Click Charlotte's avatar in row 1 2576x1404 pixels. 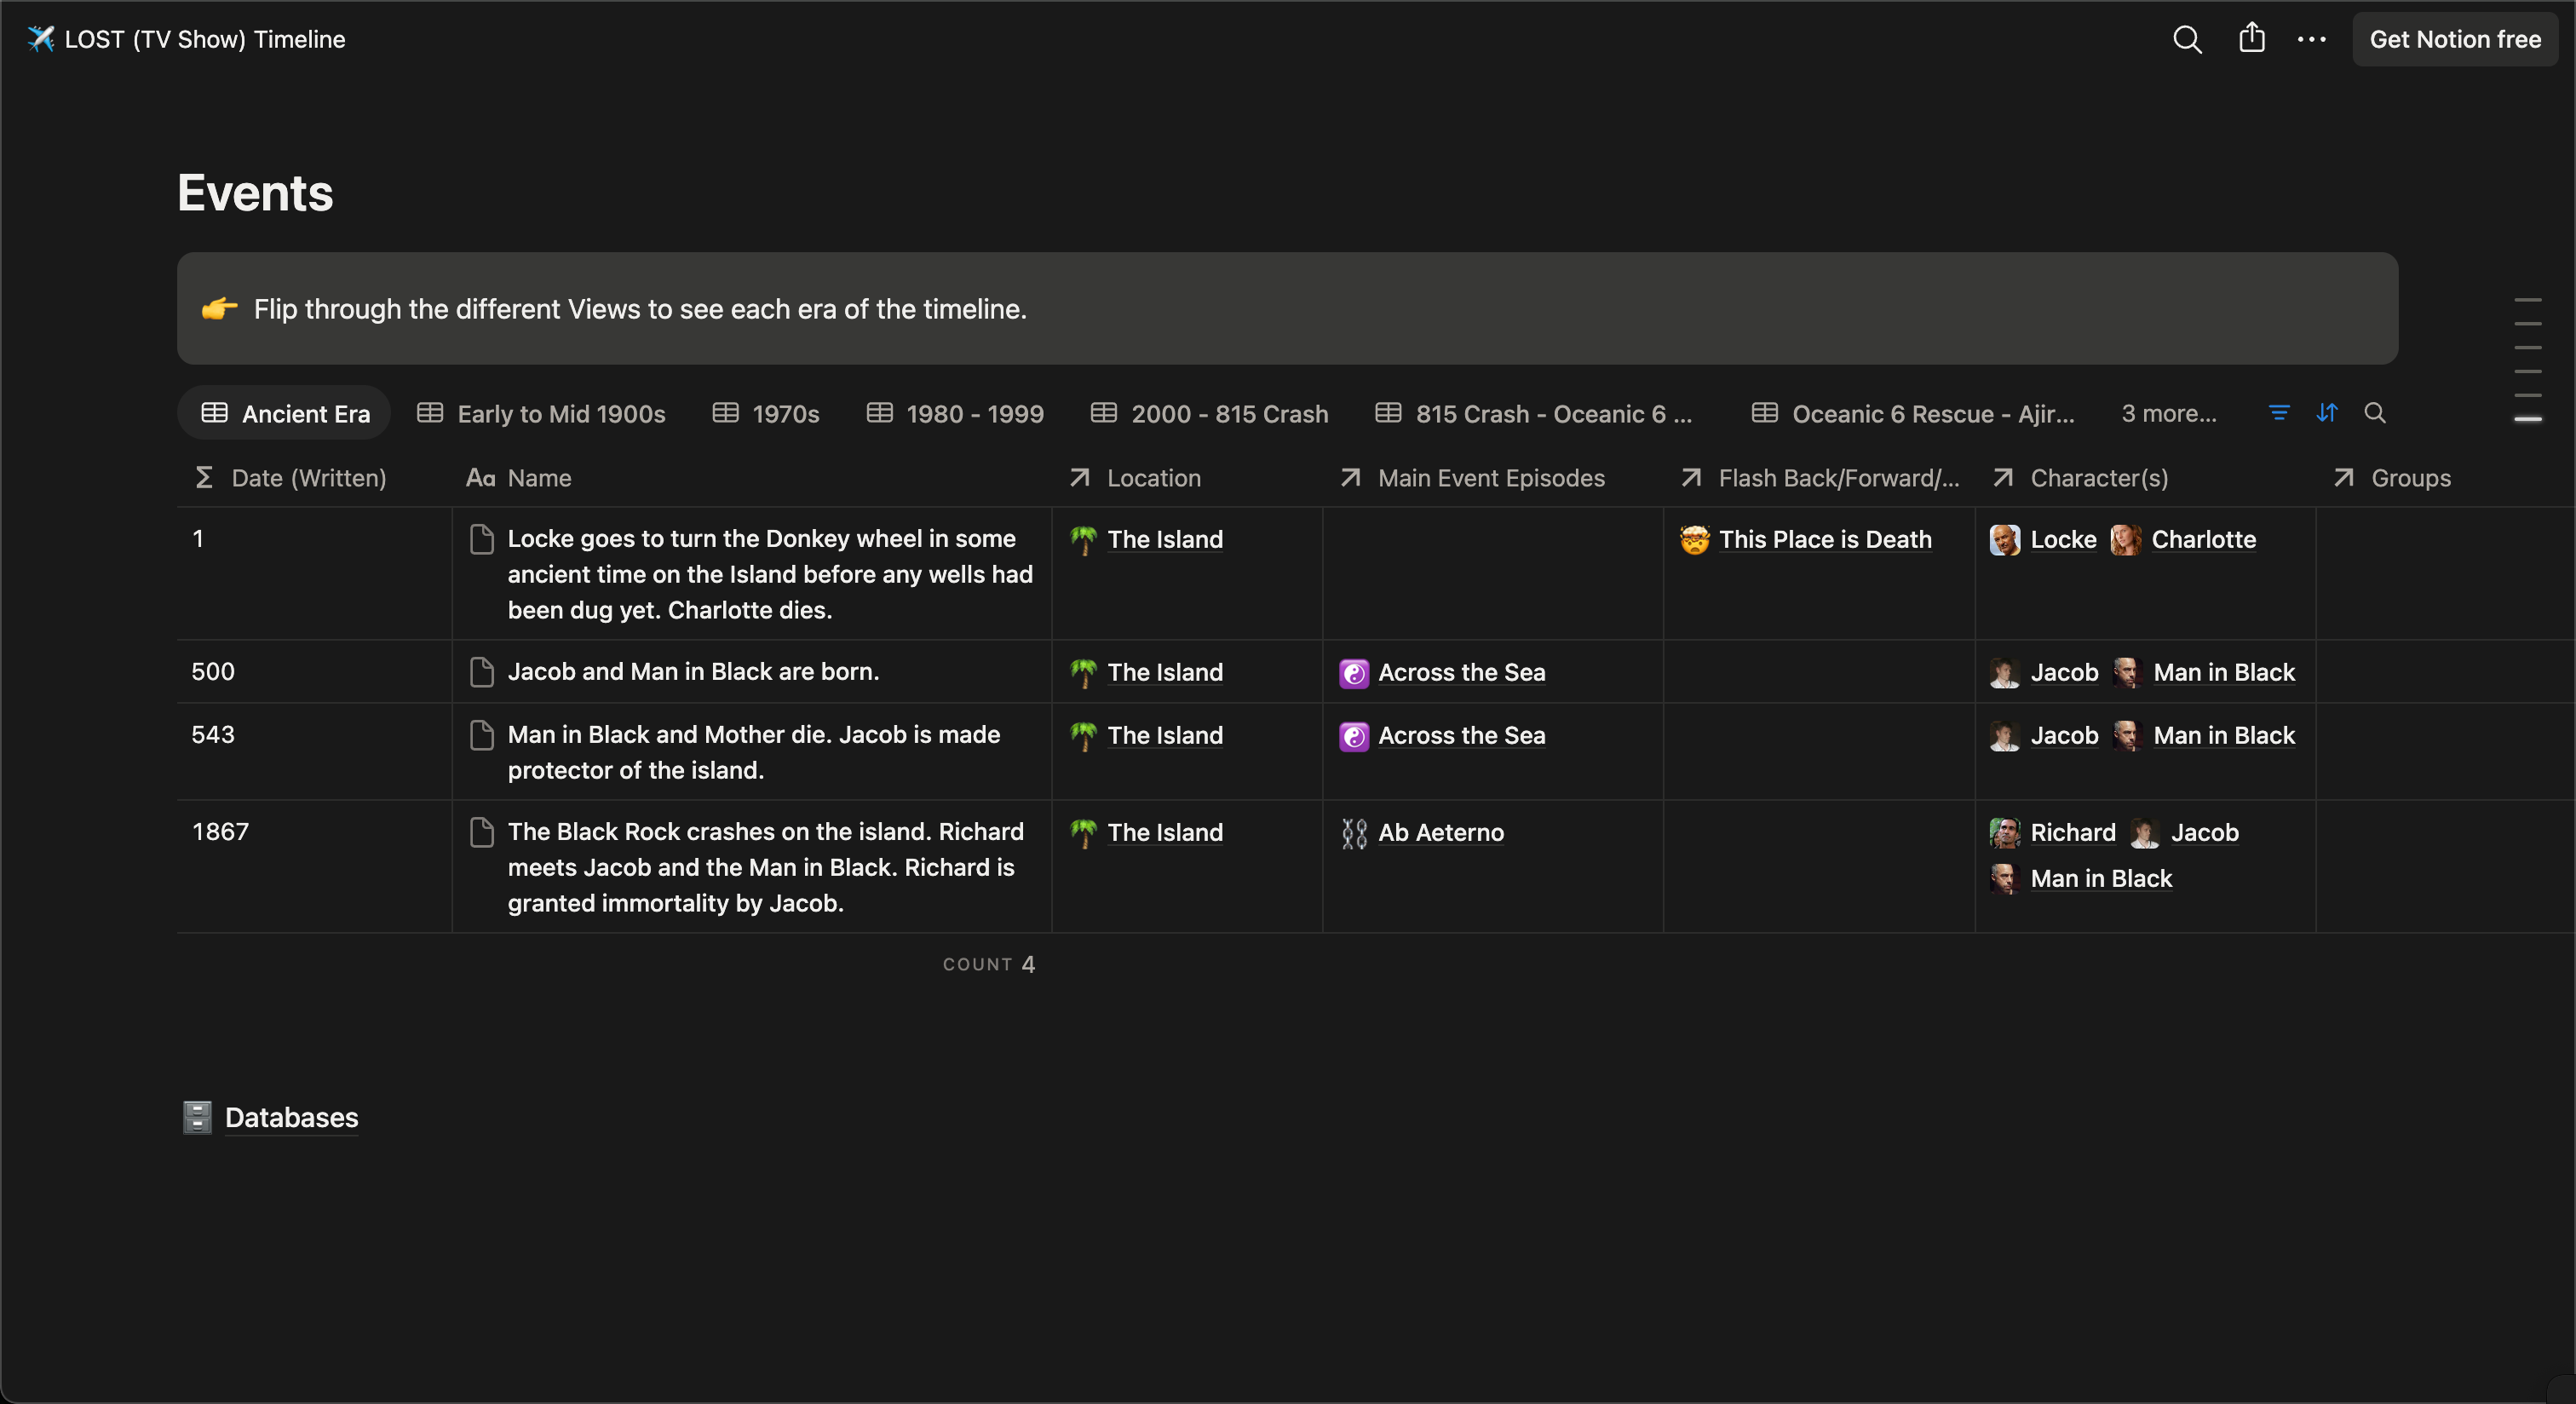2126,539
